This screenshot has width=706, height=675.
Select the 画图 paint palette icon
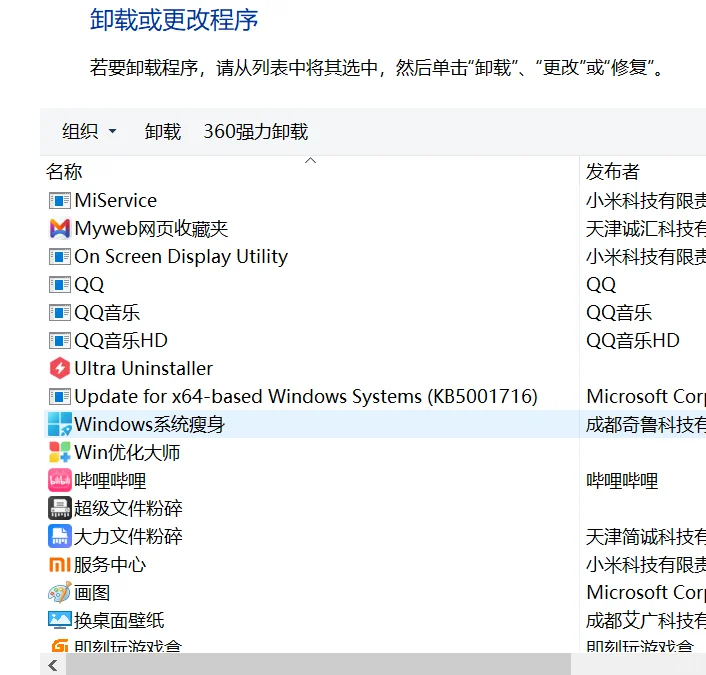pyautogui.click(x=59, y=592)
